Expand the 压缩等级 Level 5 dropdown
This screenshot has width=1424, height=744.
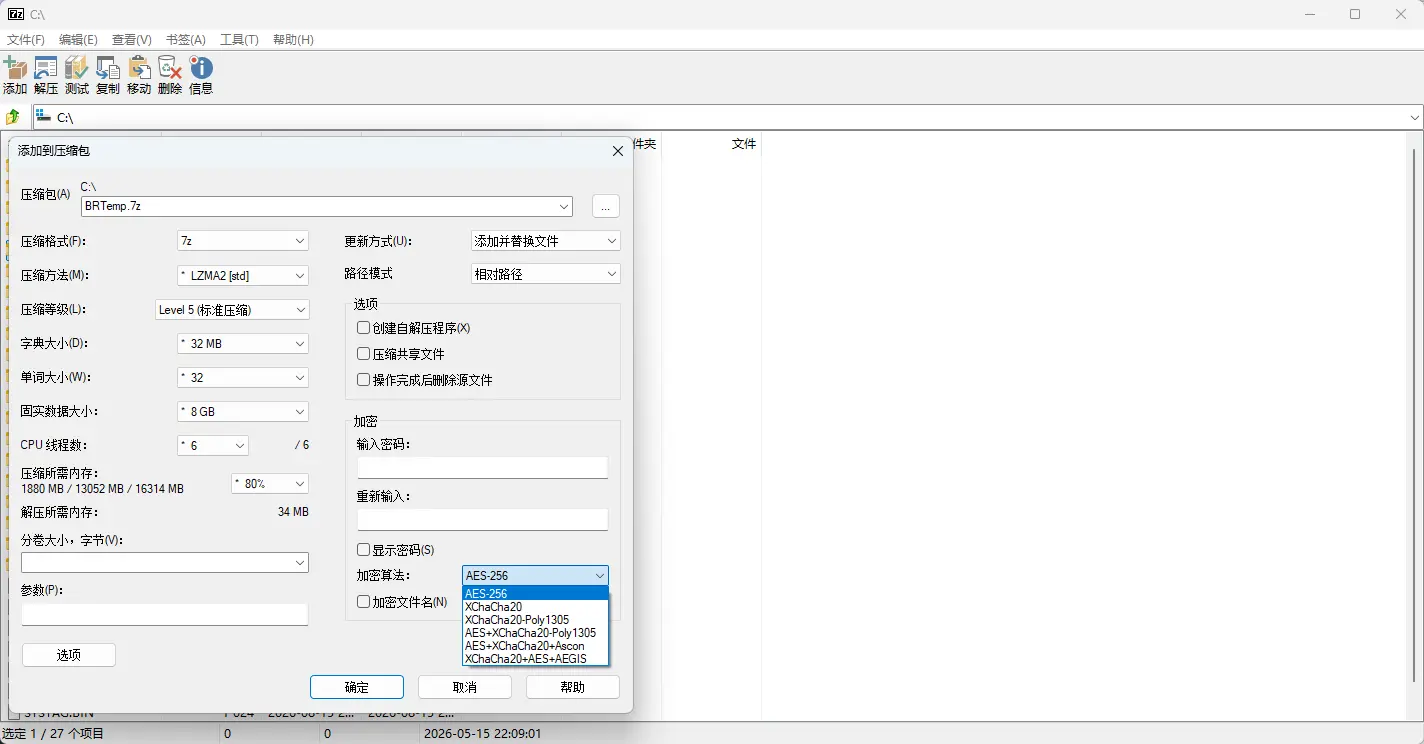pyautogui.click(x=232, y=310)
